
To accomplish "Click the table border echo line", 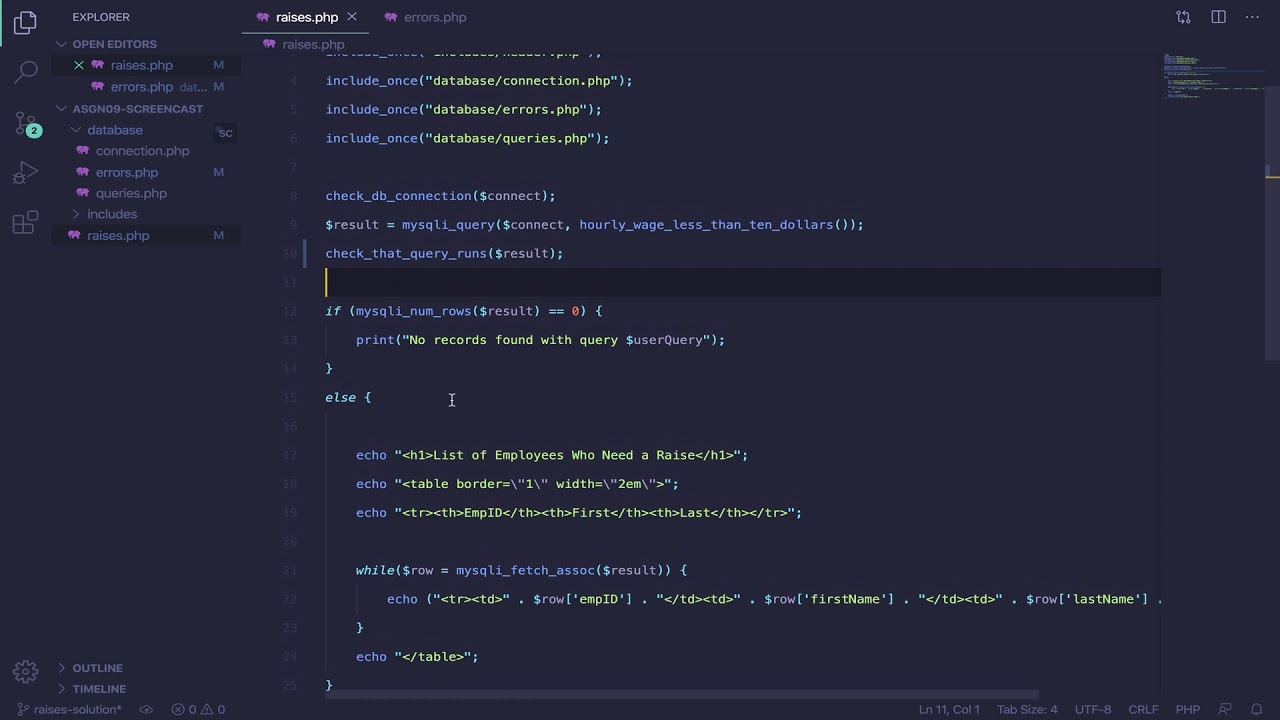I will pyautogui.click(x=517, y=484).
